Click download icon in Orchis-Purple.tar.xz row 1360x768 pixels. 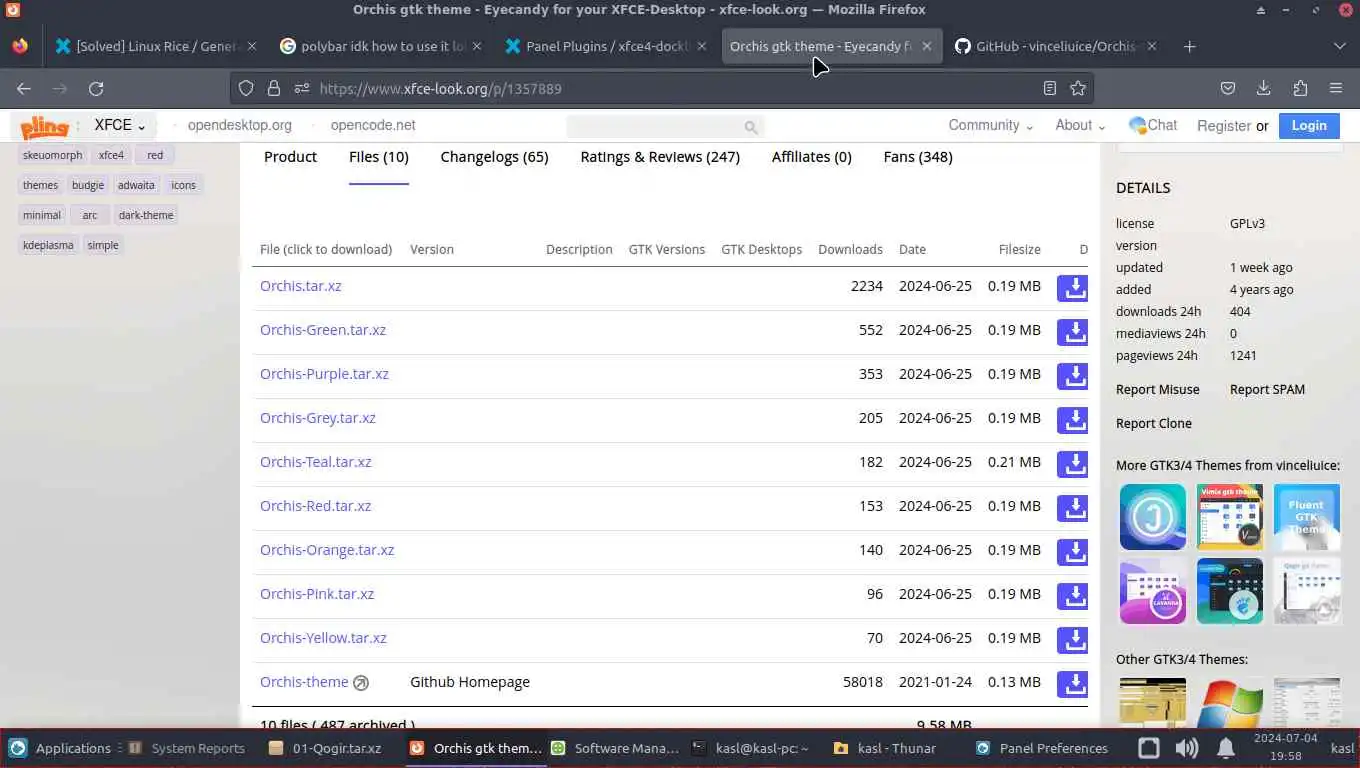point(1072,376)
